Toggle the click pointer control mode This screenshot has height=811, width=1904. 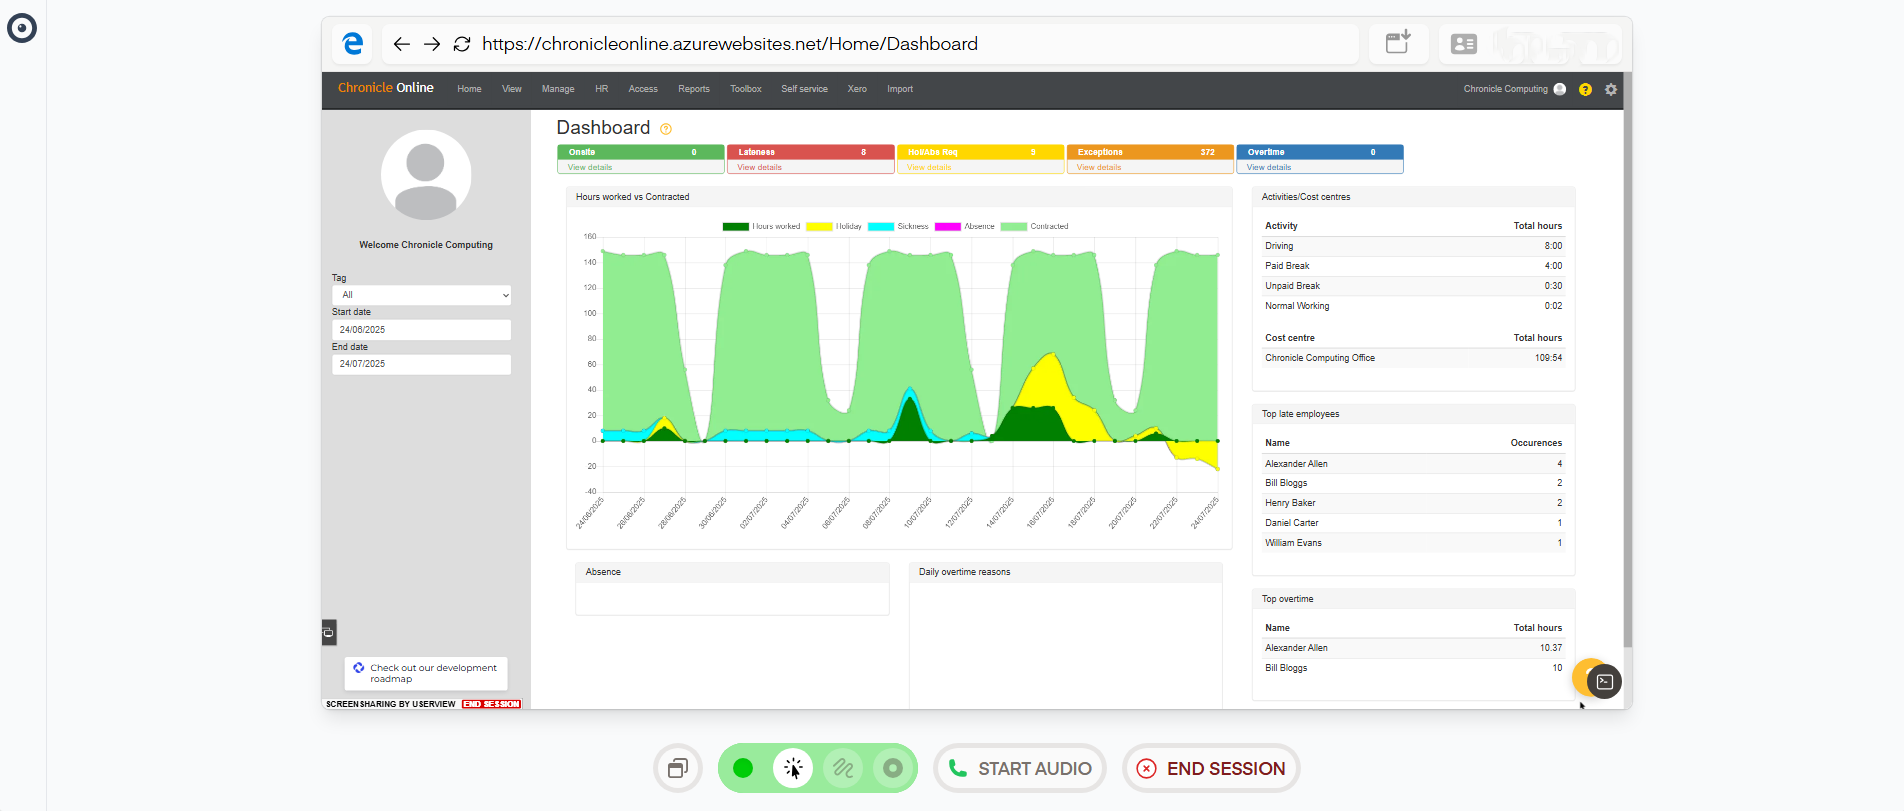pyautogui.click(x=793, y=768)
